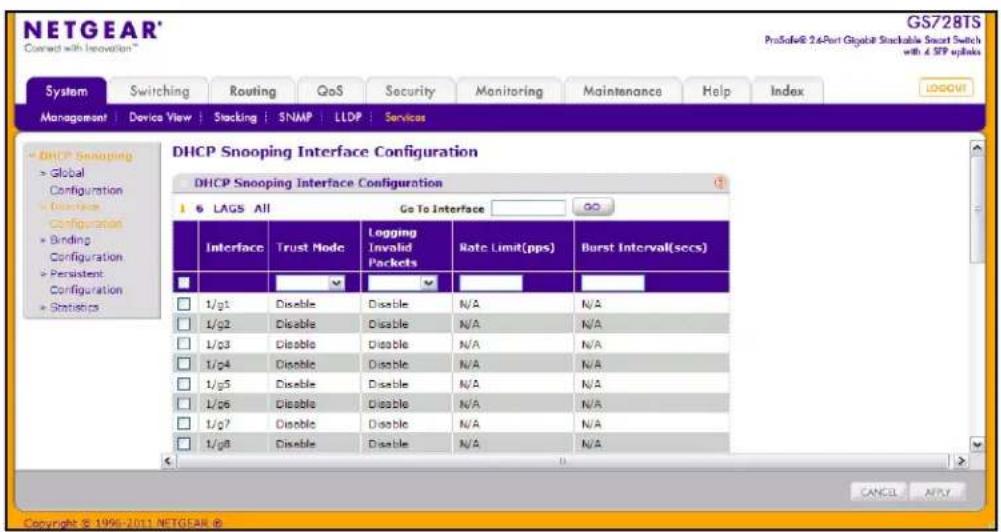Open Global Configuration in sidebar
The height and width of the screenshot is (532, 1001).
pos(86,181)
